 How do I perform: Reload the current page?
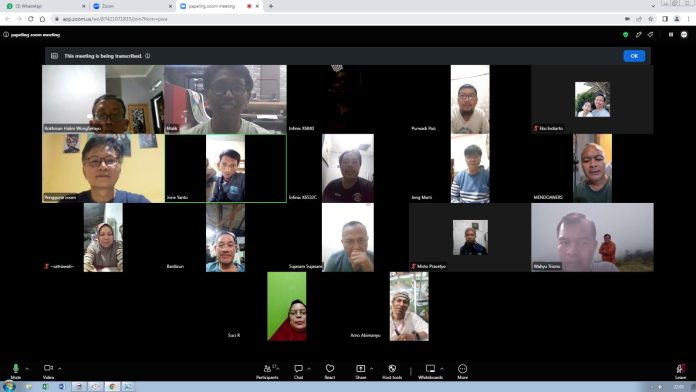pyautogui.click(x=31, y=19)
